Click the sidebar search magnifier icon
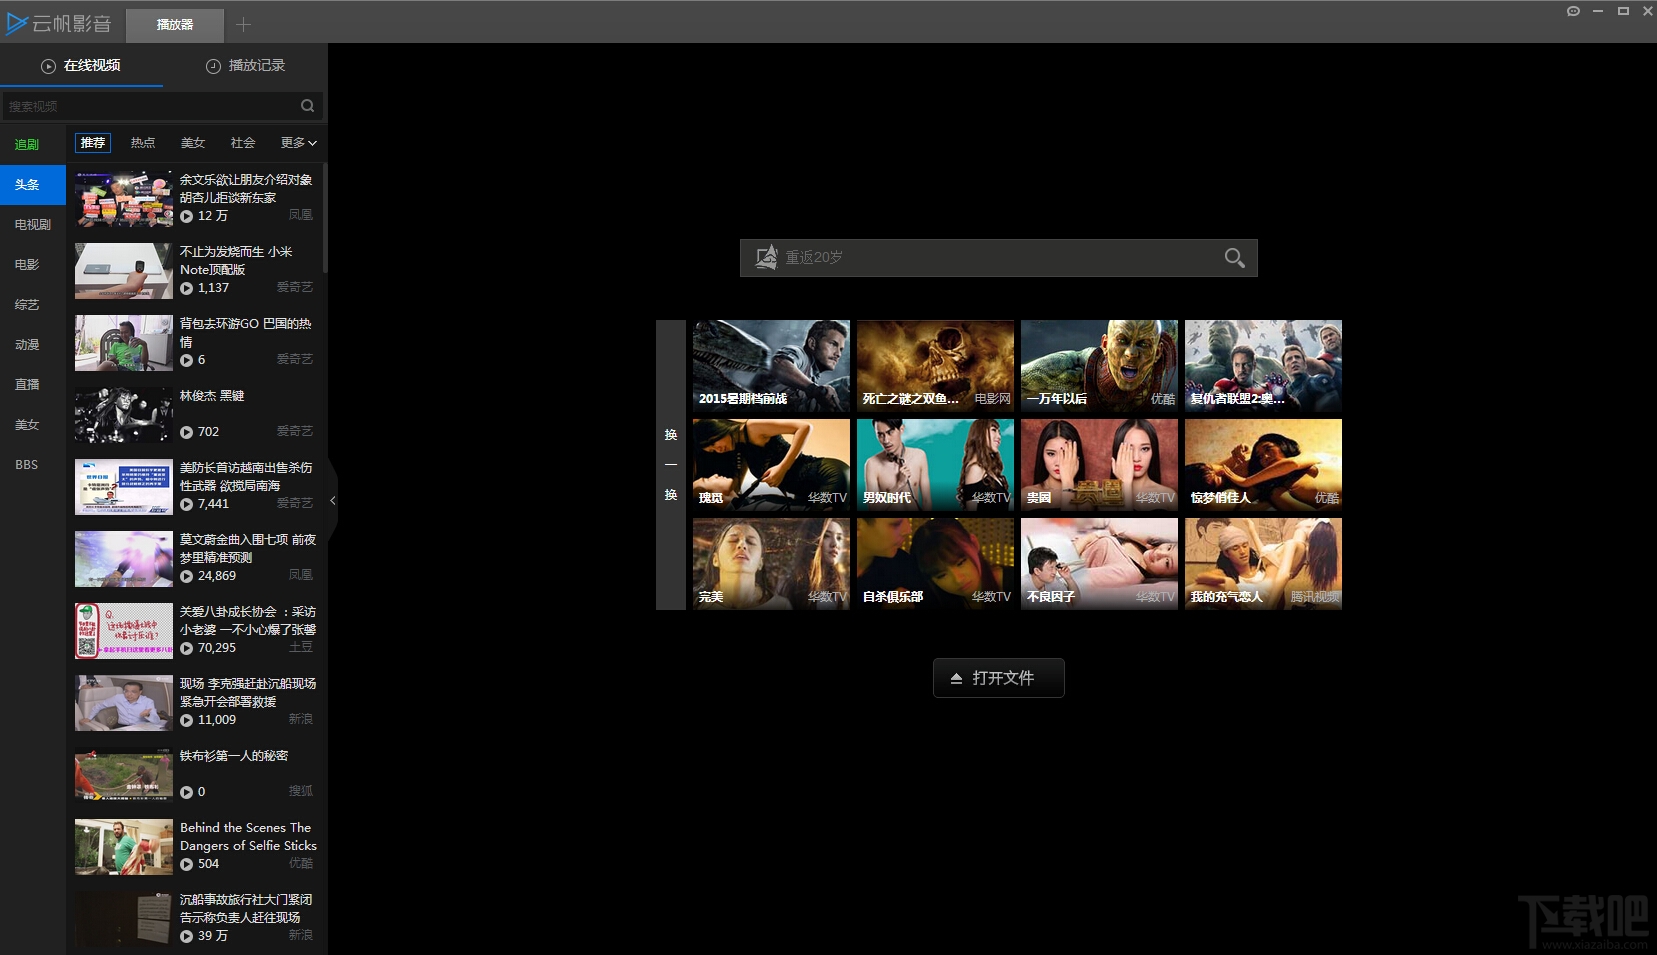Image resolution: width=1657 pixels, height=955 pixels. [307, 106]
